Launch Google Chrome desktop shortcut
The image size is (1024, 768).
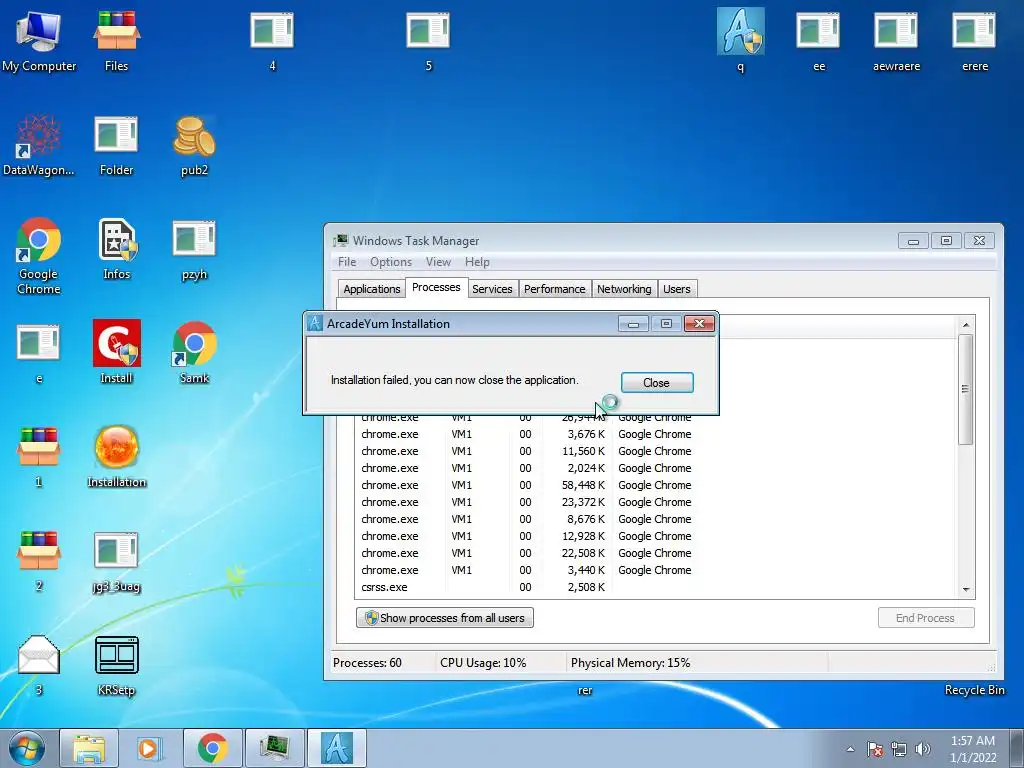(x=39, y=255)
